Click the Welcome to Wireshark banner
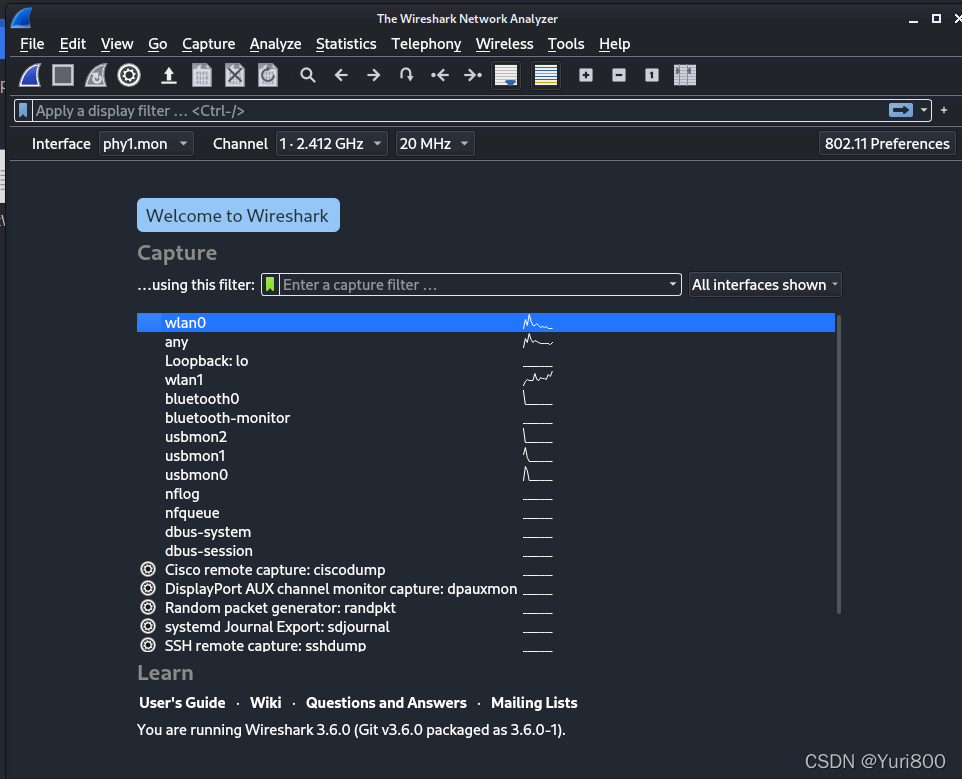Image resolution: width=962 pixels, height=779 pixels. pos(238,215)
